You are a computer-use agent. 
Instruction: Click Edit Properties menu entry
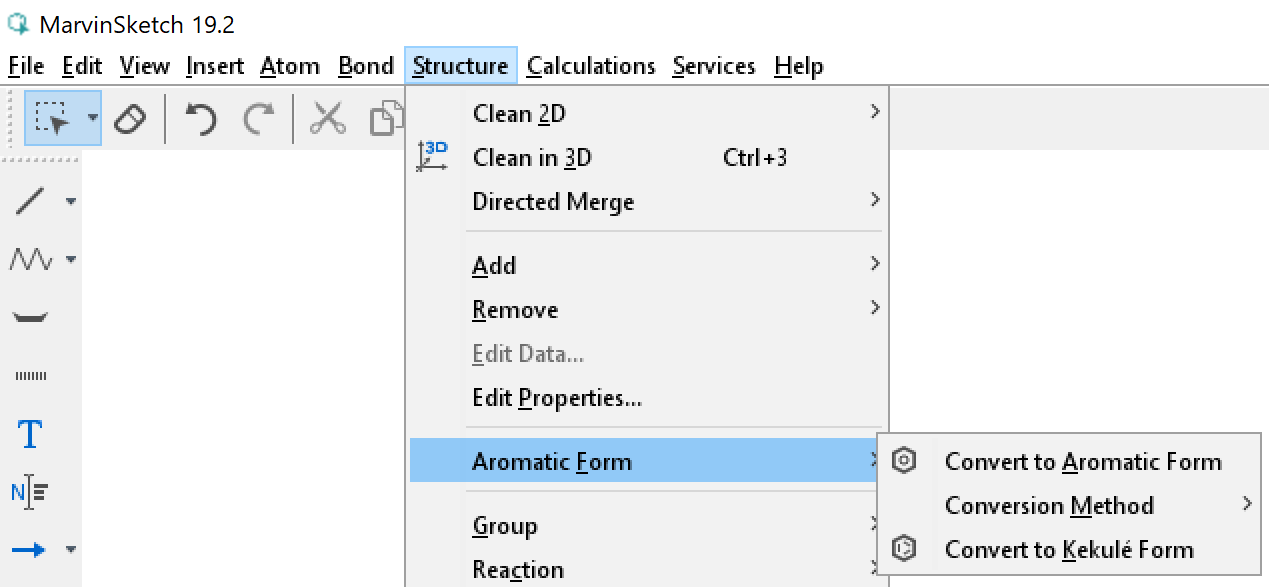pyautogui.click(x=557, y=398)
